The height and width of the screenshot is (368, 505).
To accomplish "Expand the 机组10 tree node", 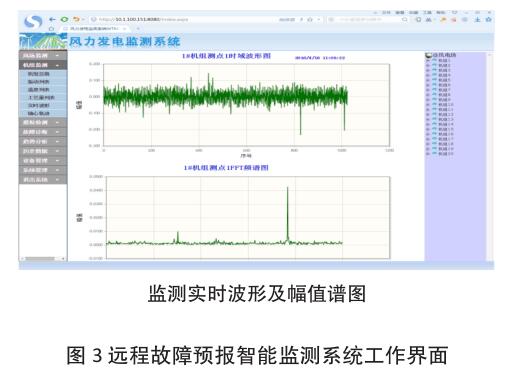I will [x=427, y=105].
